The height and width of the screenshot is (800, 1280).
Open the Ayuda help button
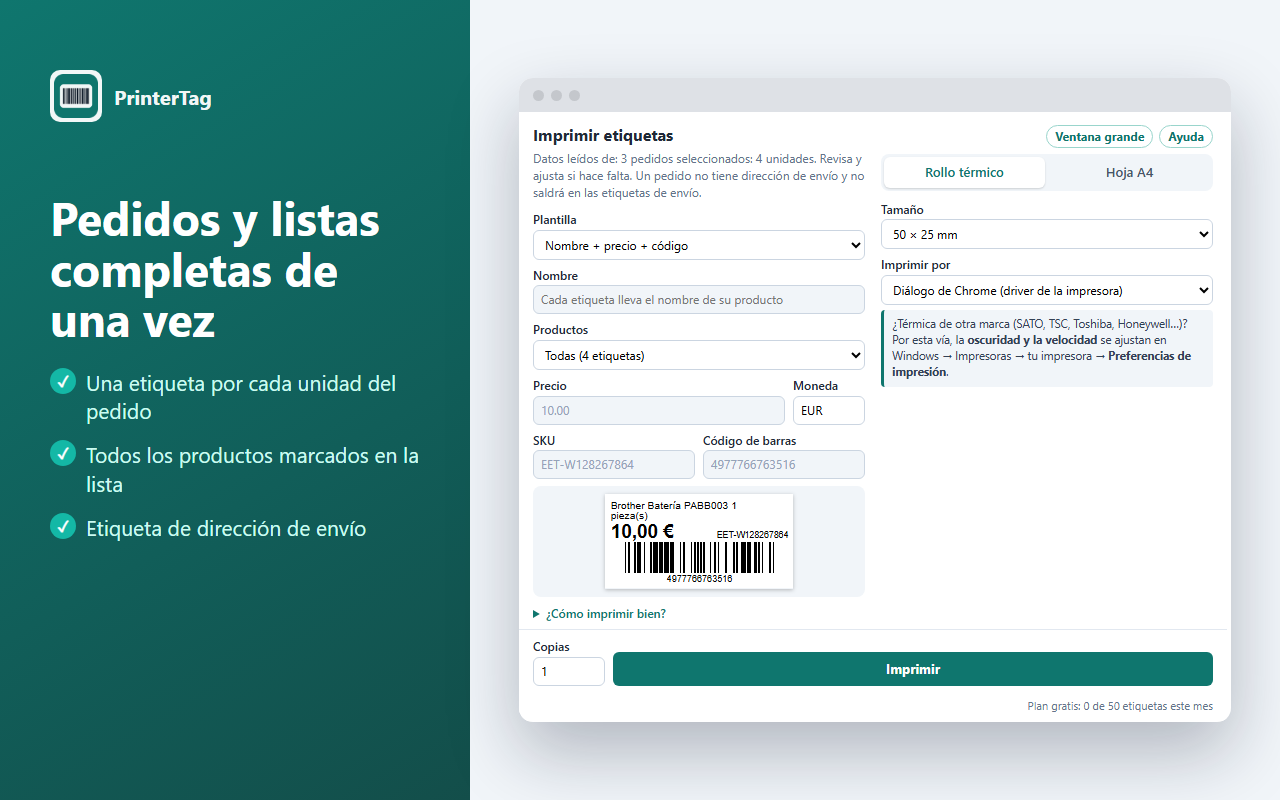click(x=1186, y=137)
